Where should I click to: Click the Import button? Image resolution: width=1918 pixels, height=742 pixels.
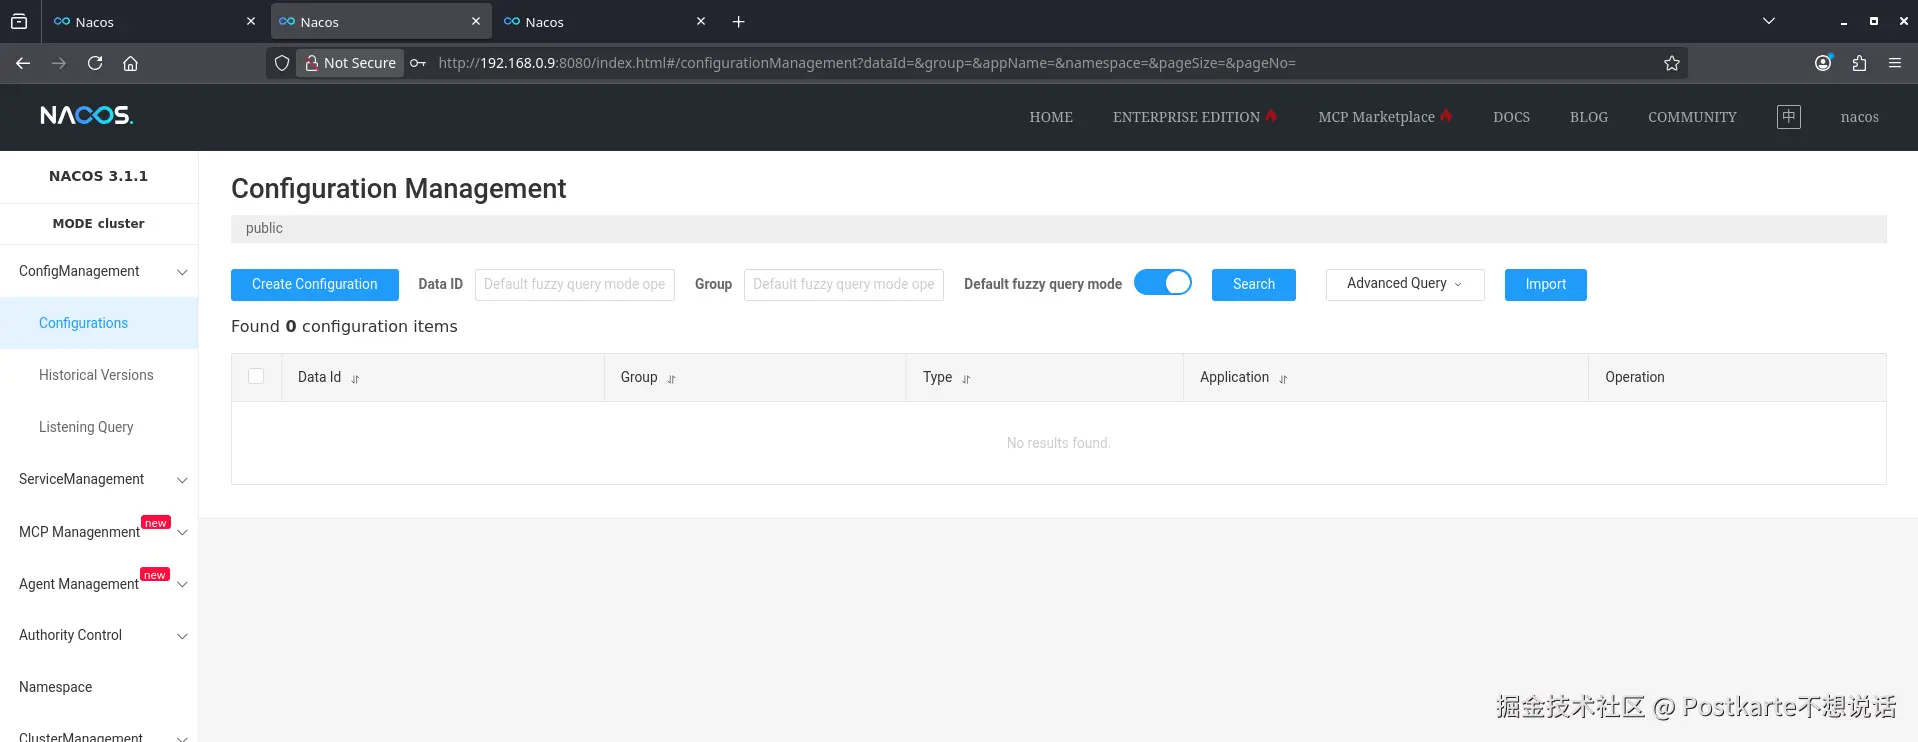1545,284
